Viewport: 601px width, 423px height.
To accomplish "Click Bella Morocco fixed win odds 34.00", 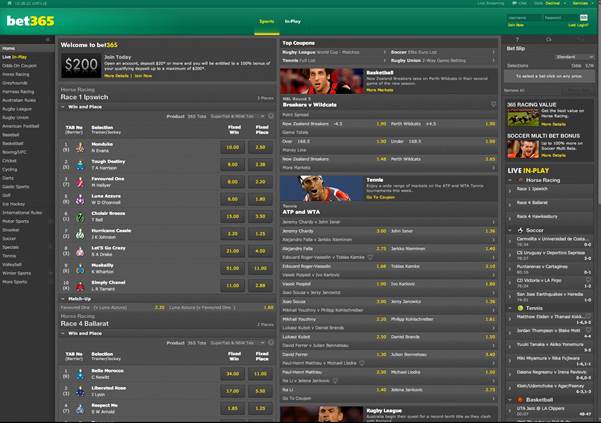I will 233,374.
